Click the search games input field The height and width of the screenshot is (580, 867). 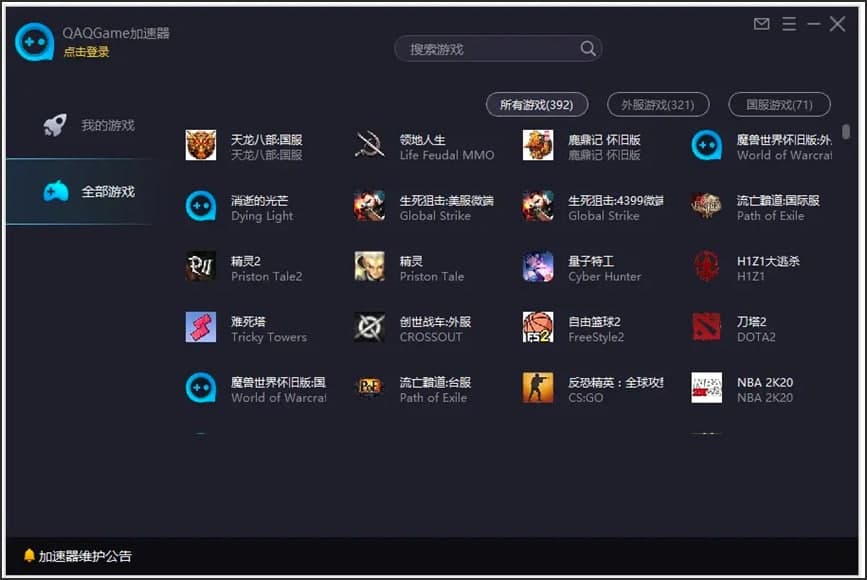pyautogui.click(x=490, y=48)
